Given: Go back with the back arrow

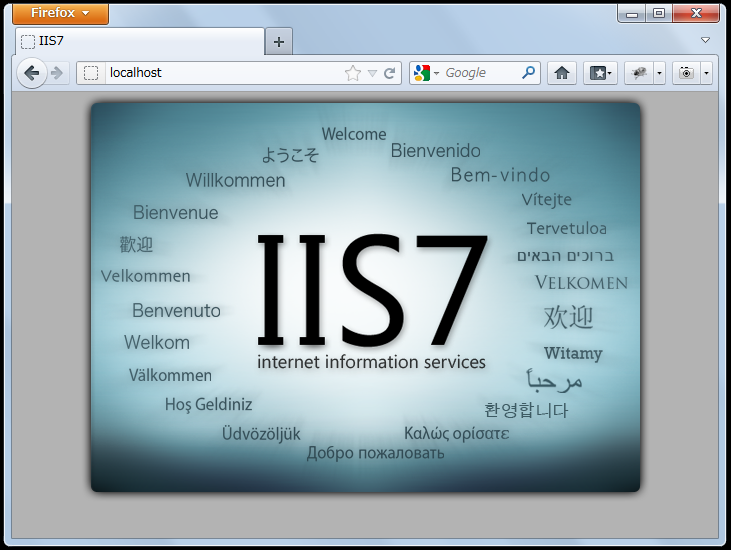Looking at the screenshot, I should click(x=32, y=73).
